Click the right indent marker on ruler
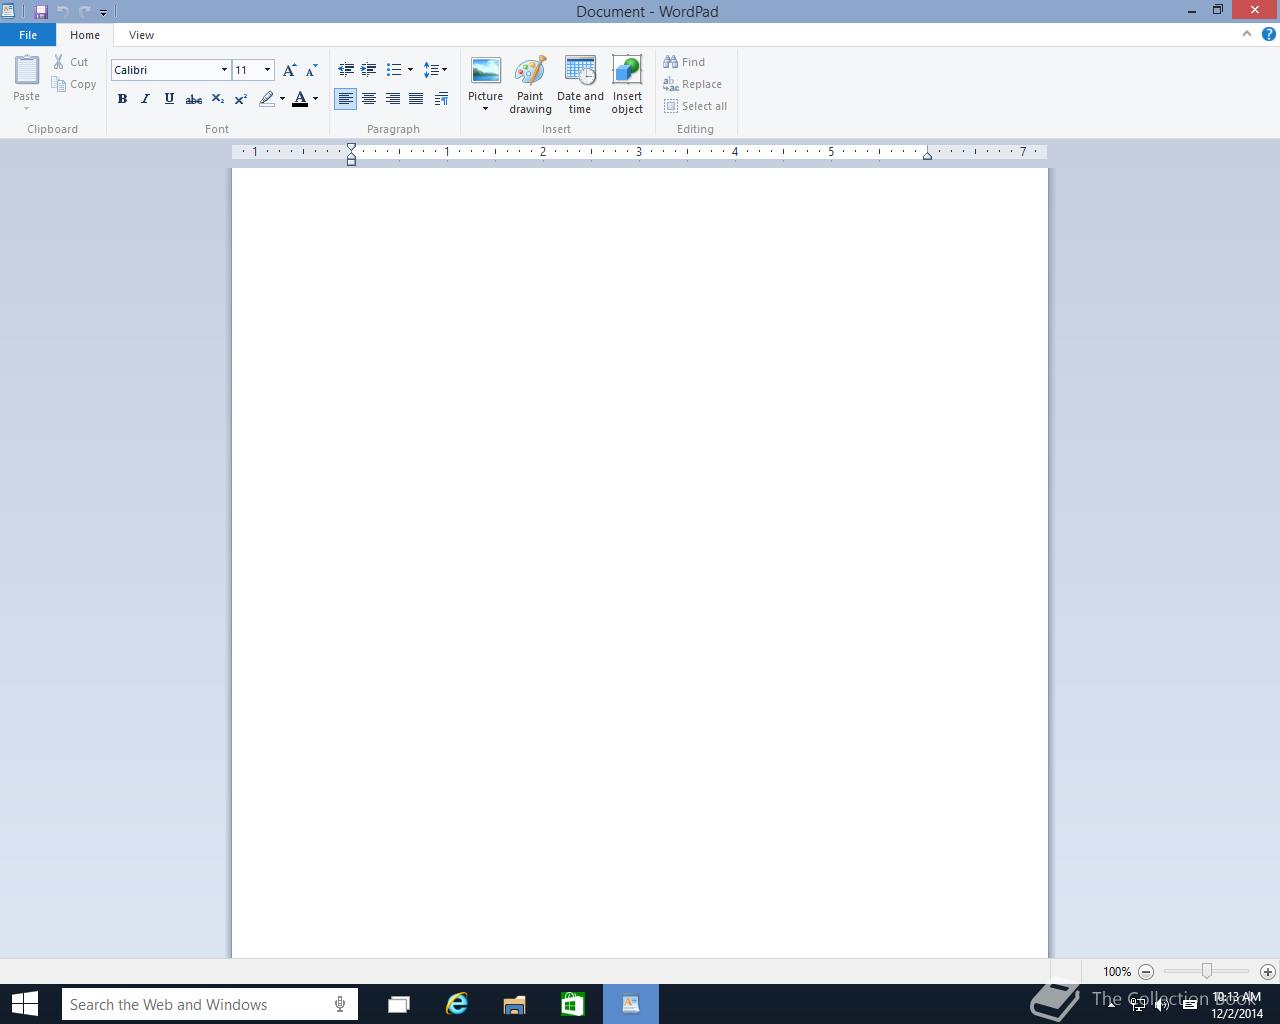The height and width of the screenshot is (1024, 1280). 927,155
